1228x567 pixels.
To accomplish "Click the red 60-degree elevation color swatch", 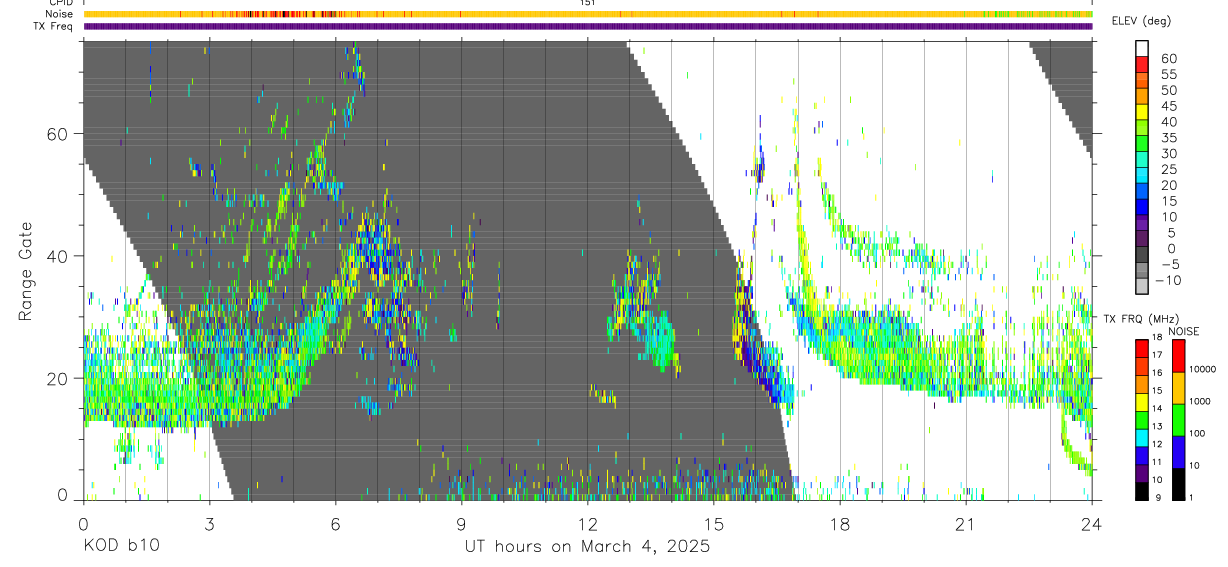I will click(x=1142, y=65).
